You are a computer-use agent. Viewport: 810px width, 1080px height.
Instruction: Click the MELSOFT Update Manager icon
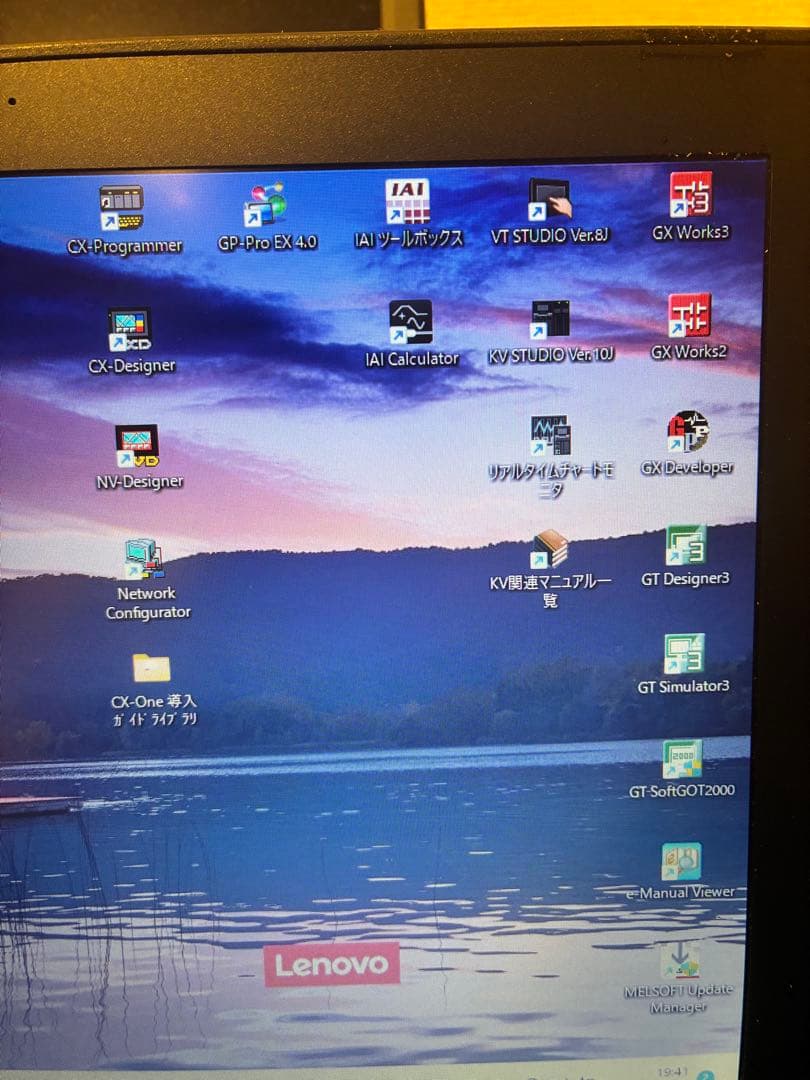(x=678, y=961)
